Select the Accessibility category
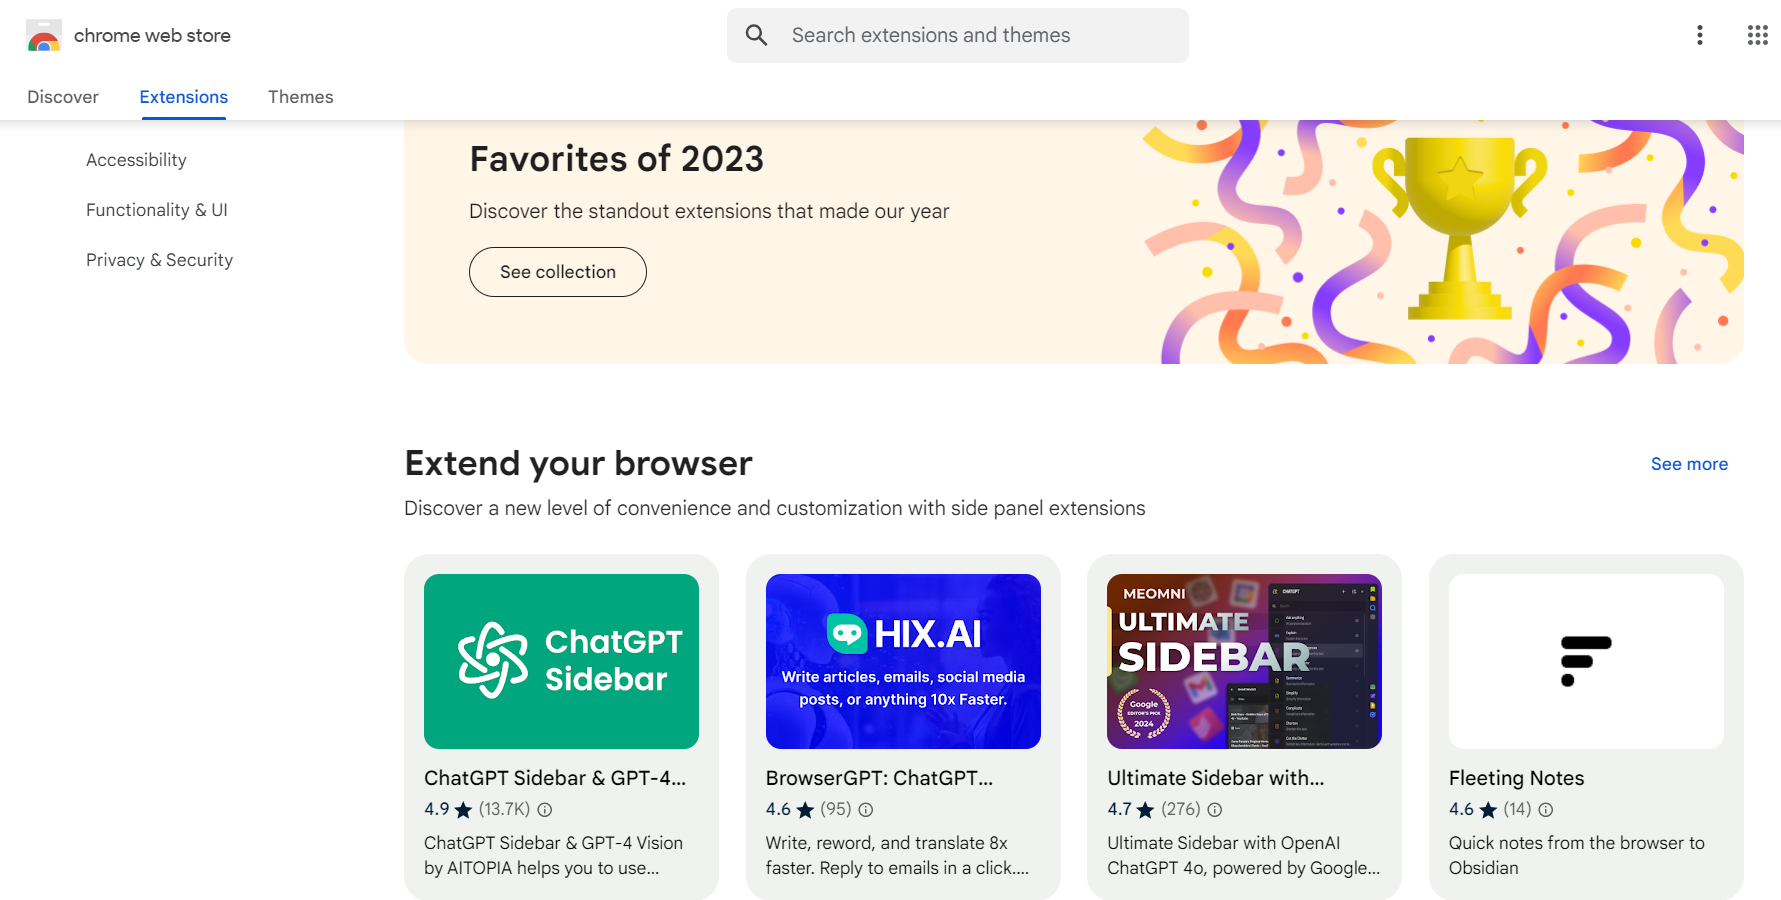This screenshot has height=900, width=1781. [136, 159]
